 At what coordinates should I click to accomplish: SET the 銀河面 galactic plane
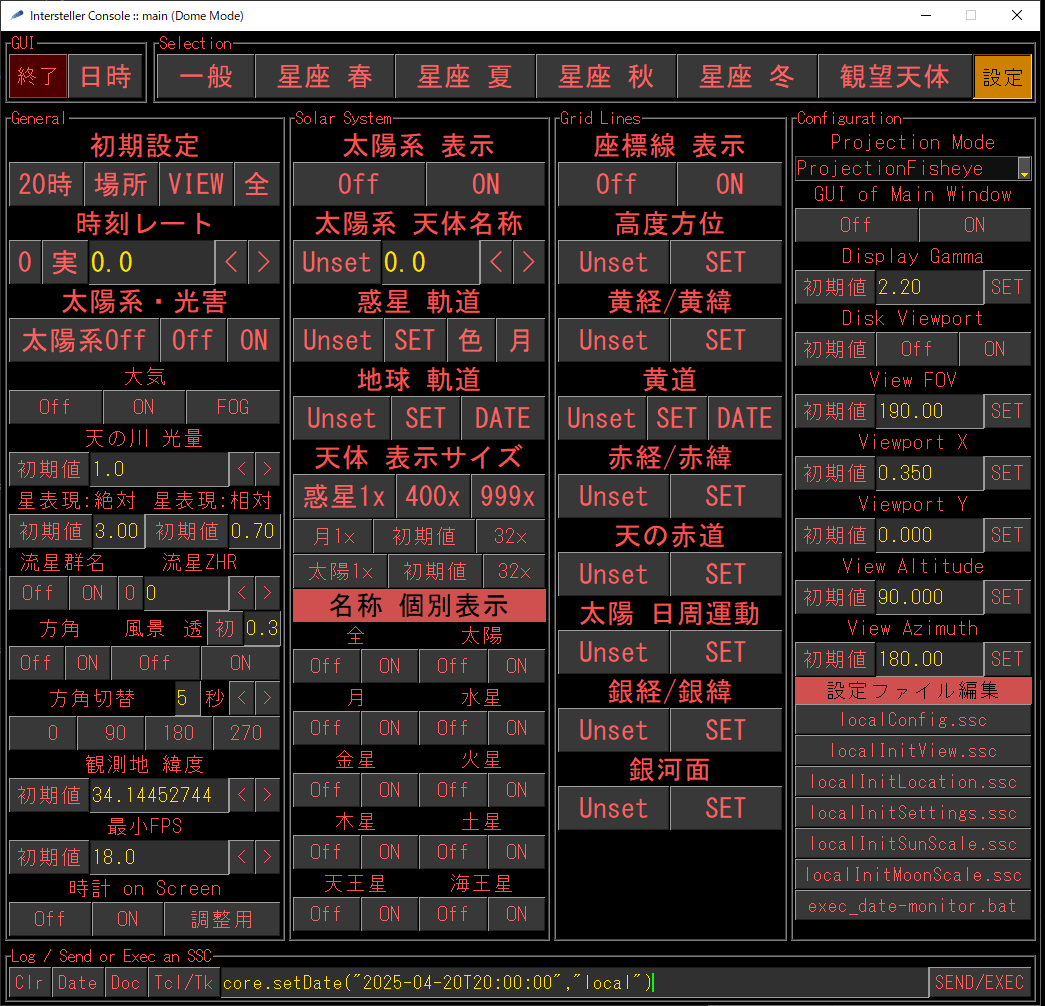pyautogui.click(x=725, y=808)
